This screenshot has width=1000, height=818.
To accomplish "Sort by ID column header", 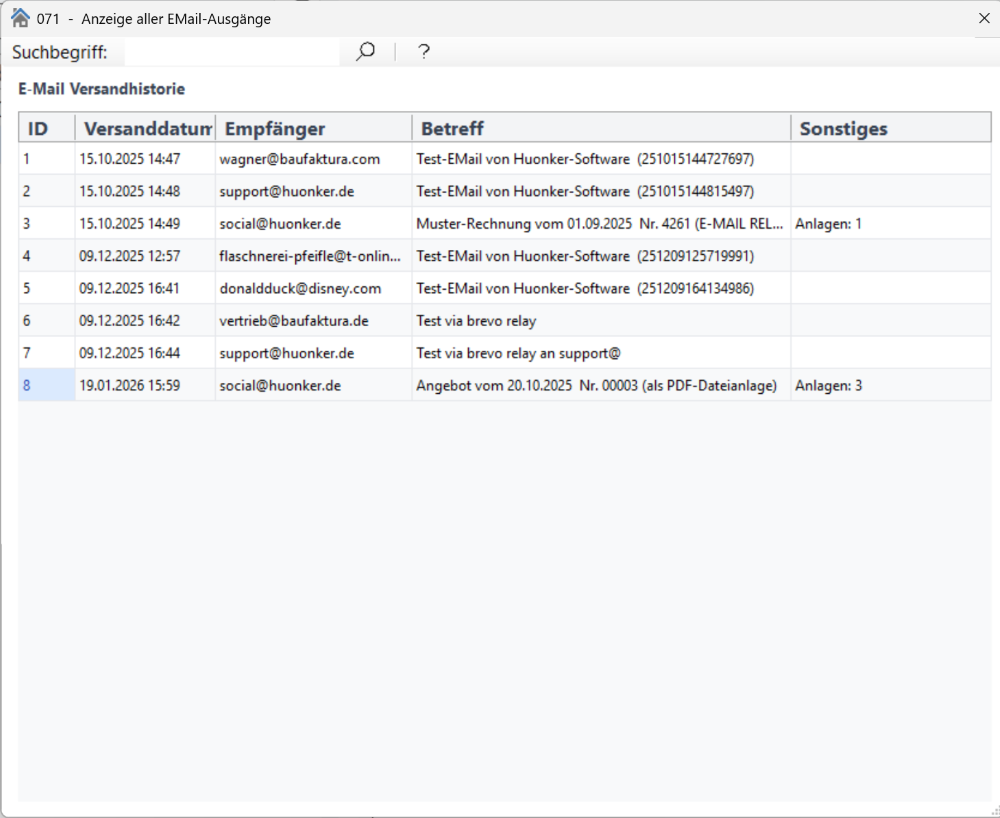I will (47, 128).
